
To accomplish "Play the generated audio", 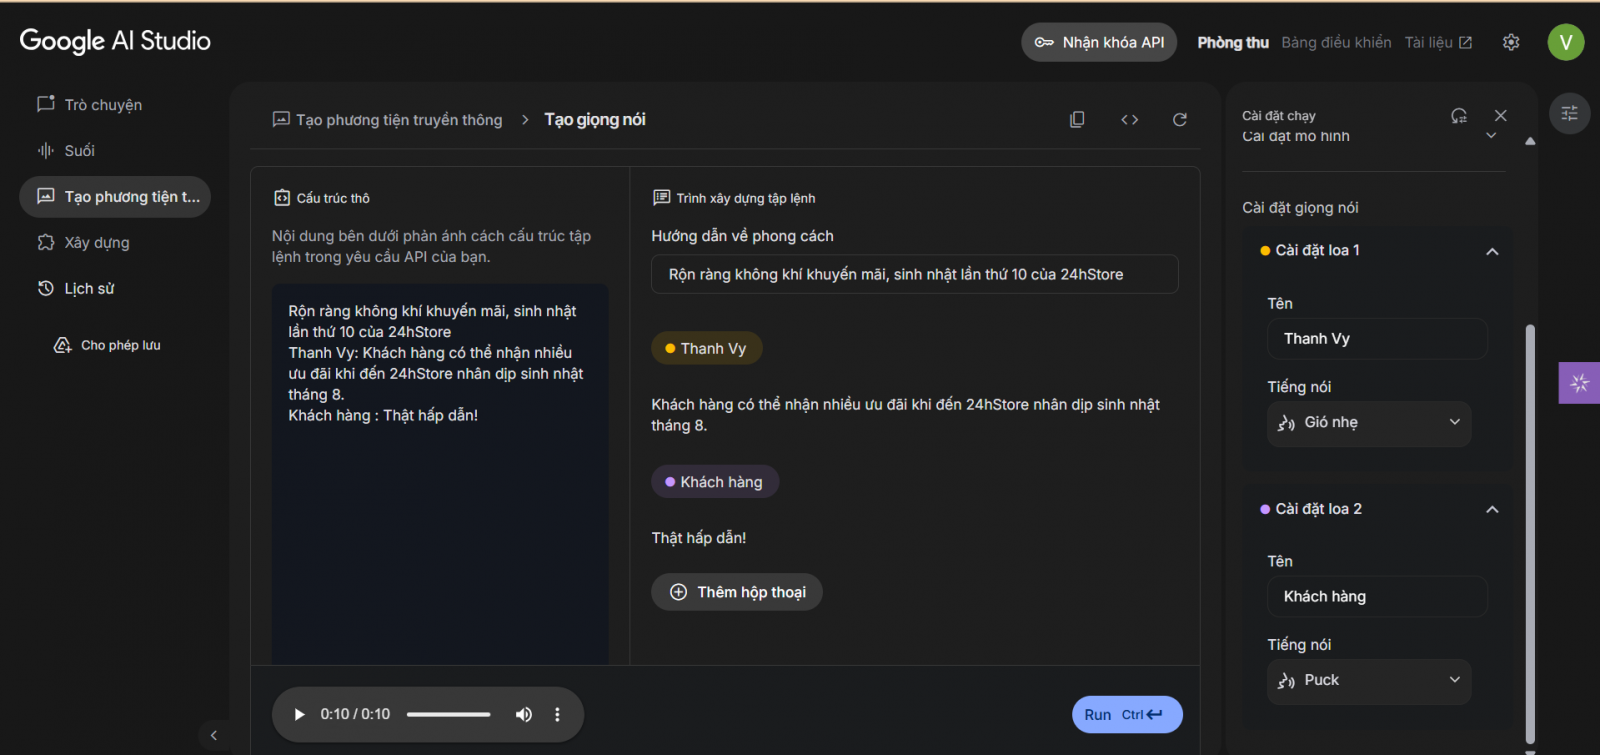I will point(299,714).
